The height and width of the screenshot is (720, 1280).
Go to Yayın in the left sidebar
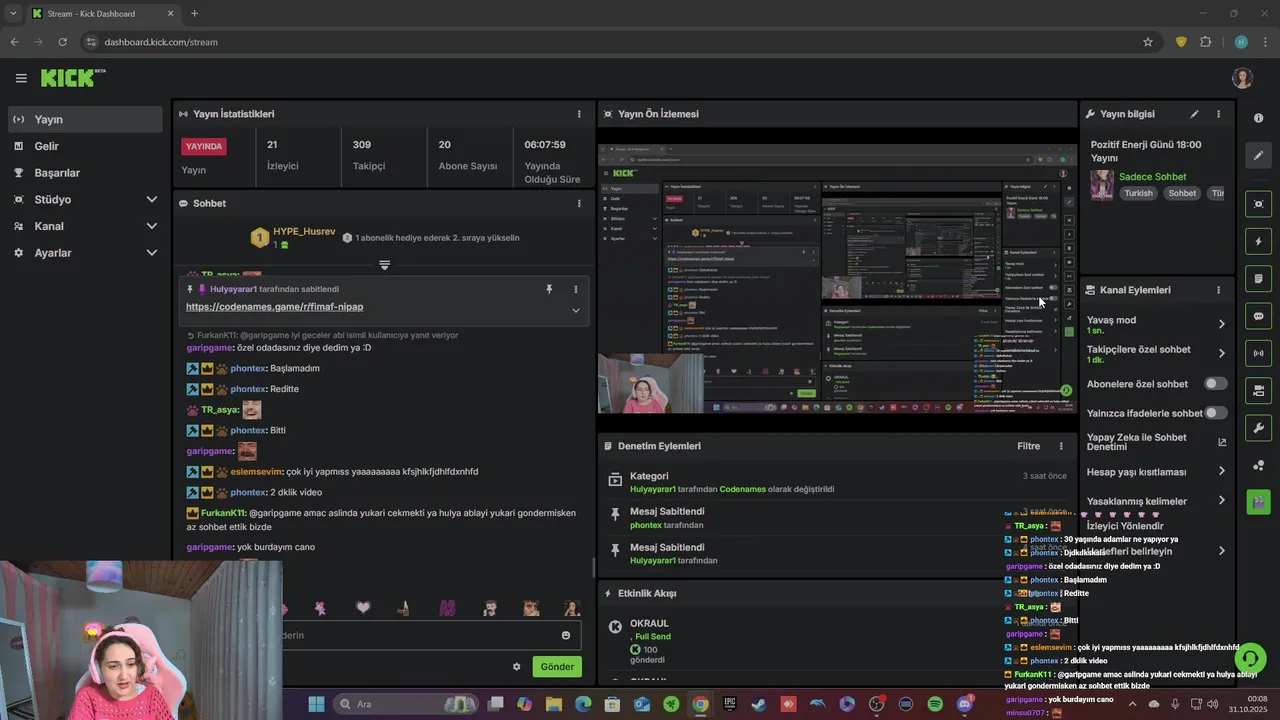[86, 119]
